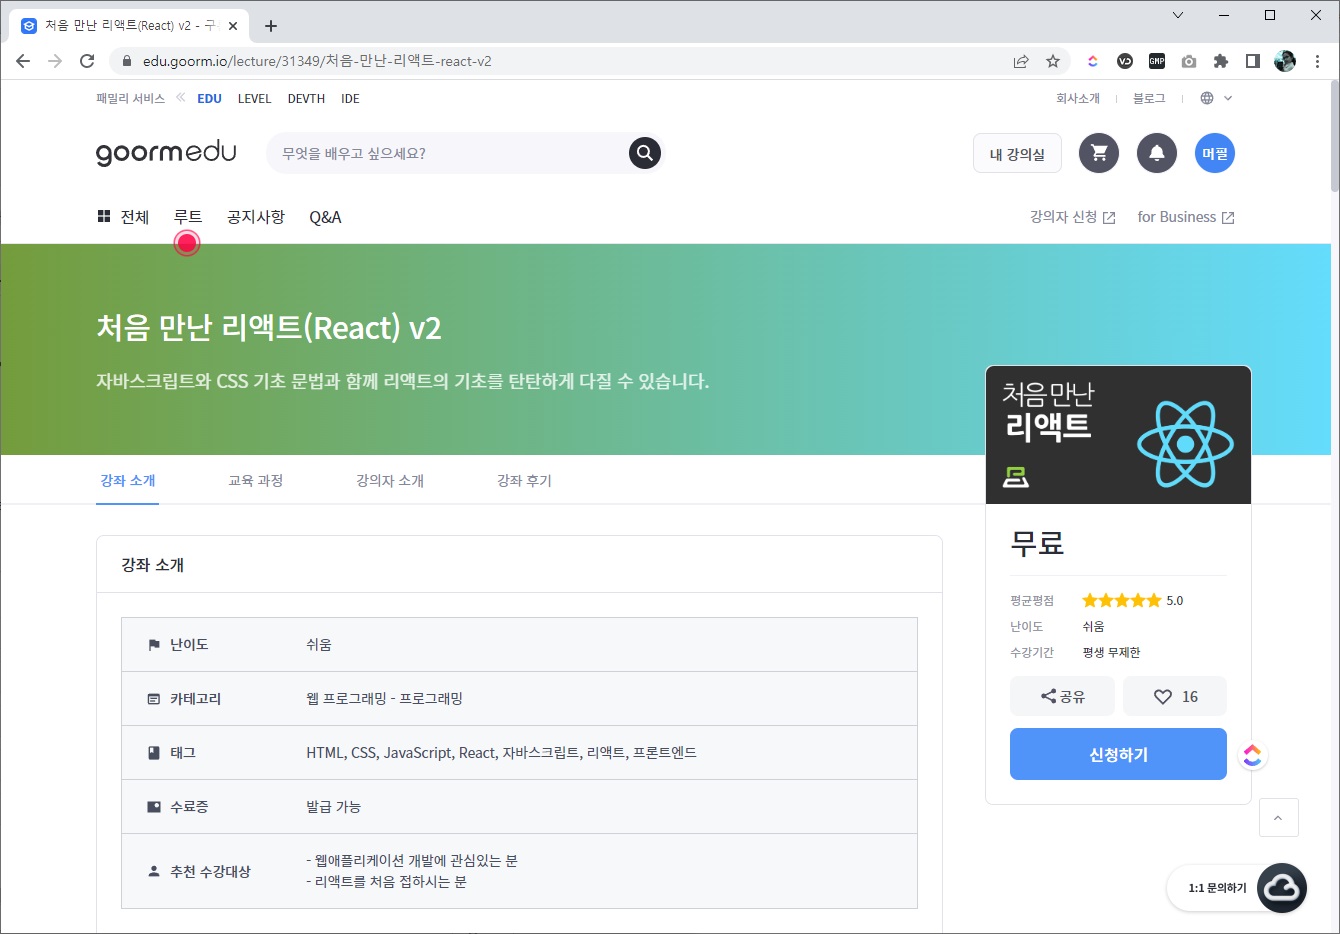This screenshot has height=934, width=1340.
Task: Like the course with heart button
Action: (x=1175, y=696)
